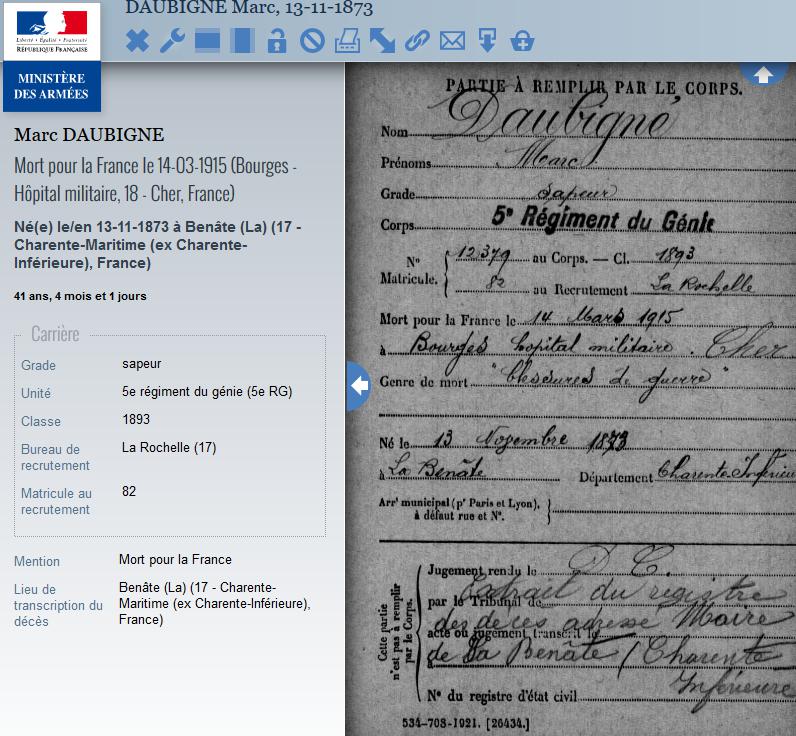Collapse panel with left arrow tab
Screen dimensions: 796x736
[x=358, y=386]
